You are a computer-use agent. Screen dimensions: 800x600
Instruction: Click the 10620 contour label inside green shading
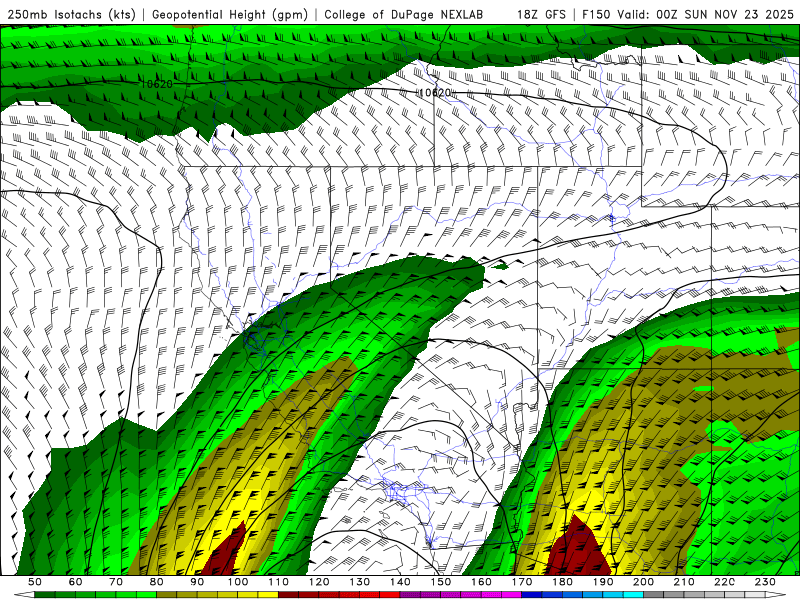click(157, 84)
